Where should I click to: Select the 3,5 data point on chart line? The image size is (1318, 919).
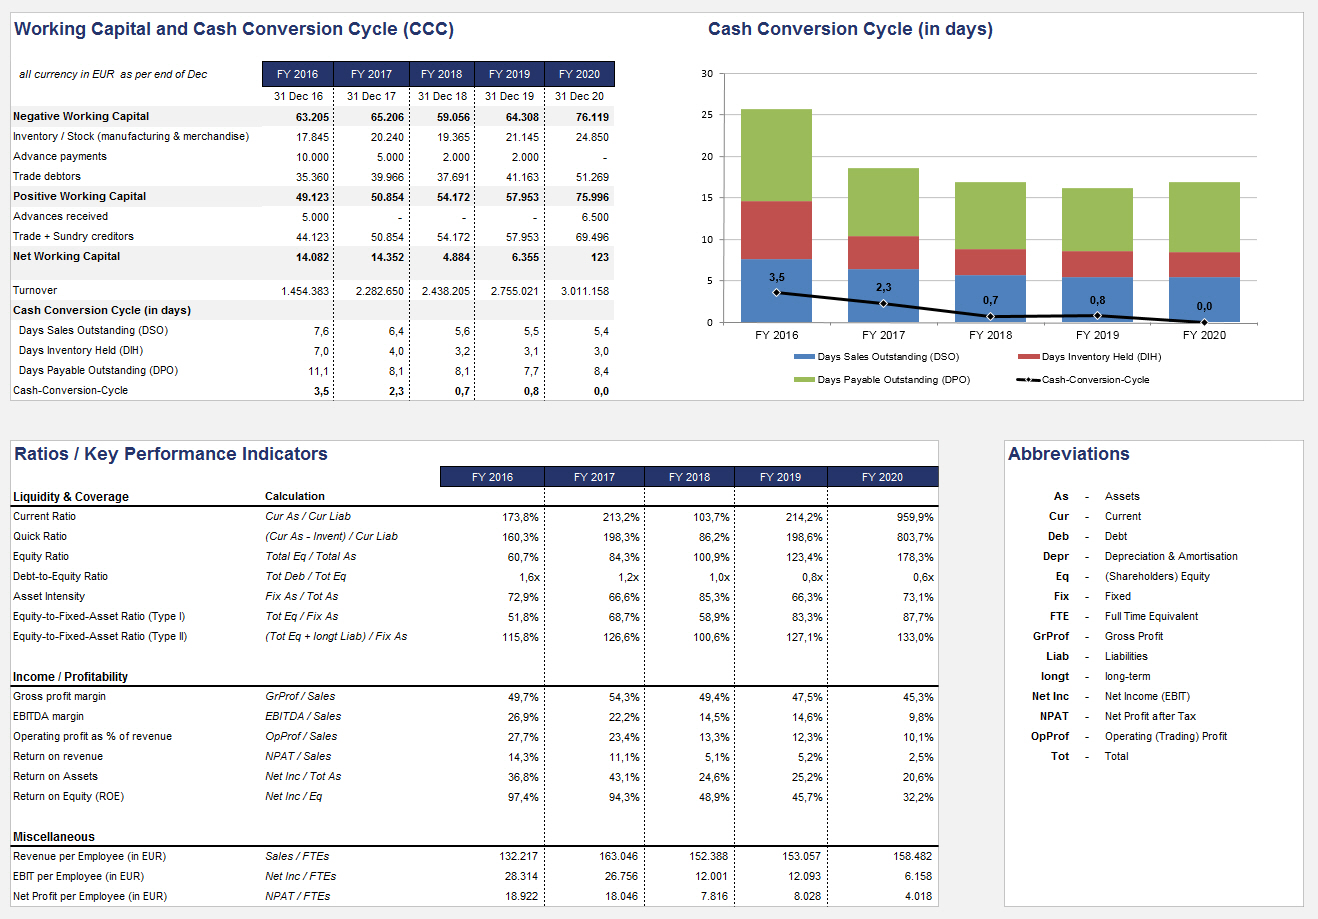[x=777, y=292]
